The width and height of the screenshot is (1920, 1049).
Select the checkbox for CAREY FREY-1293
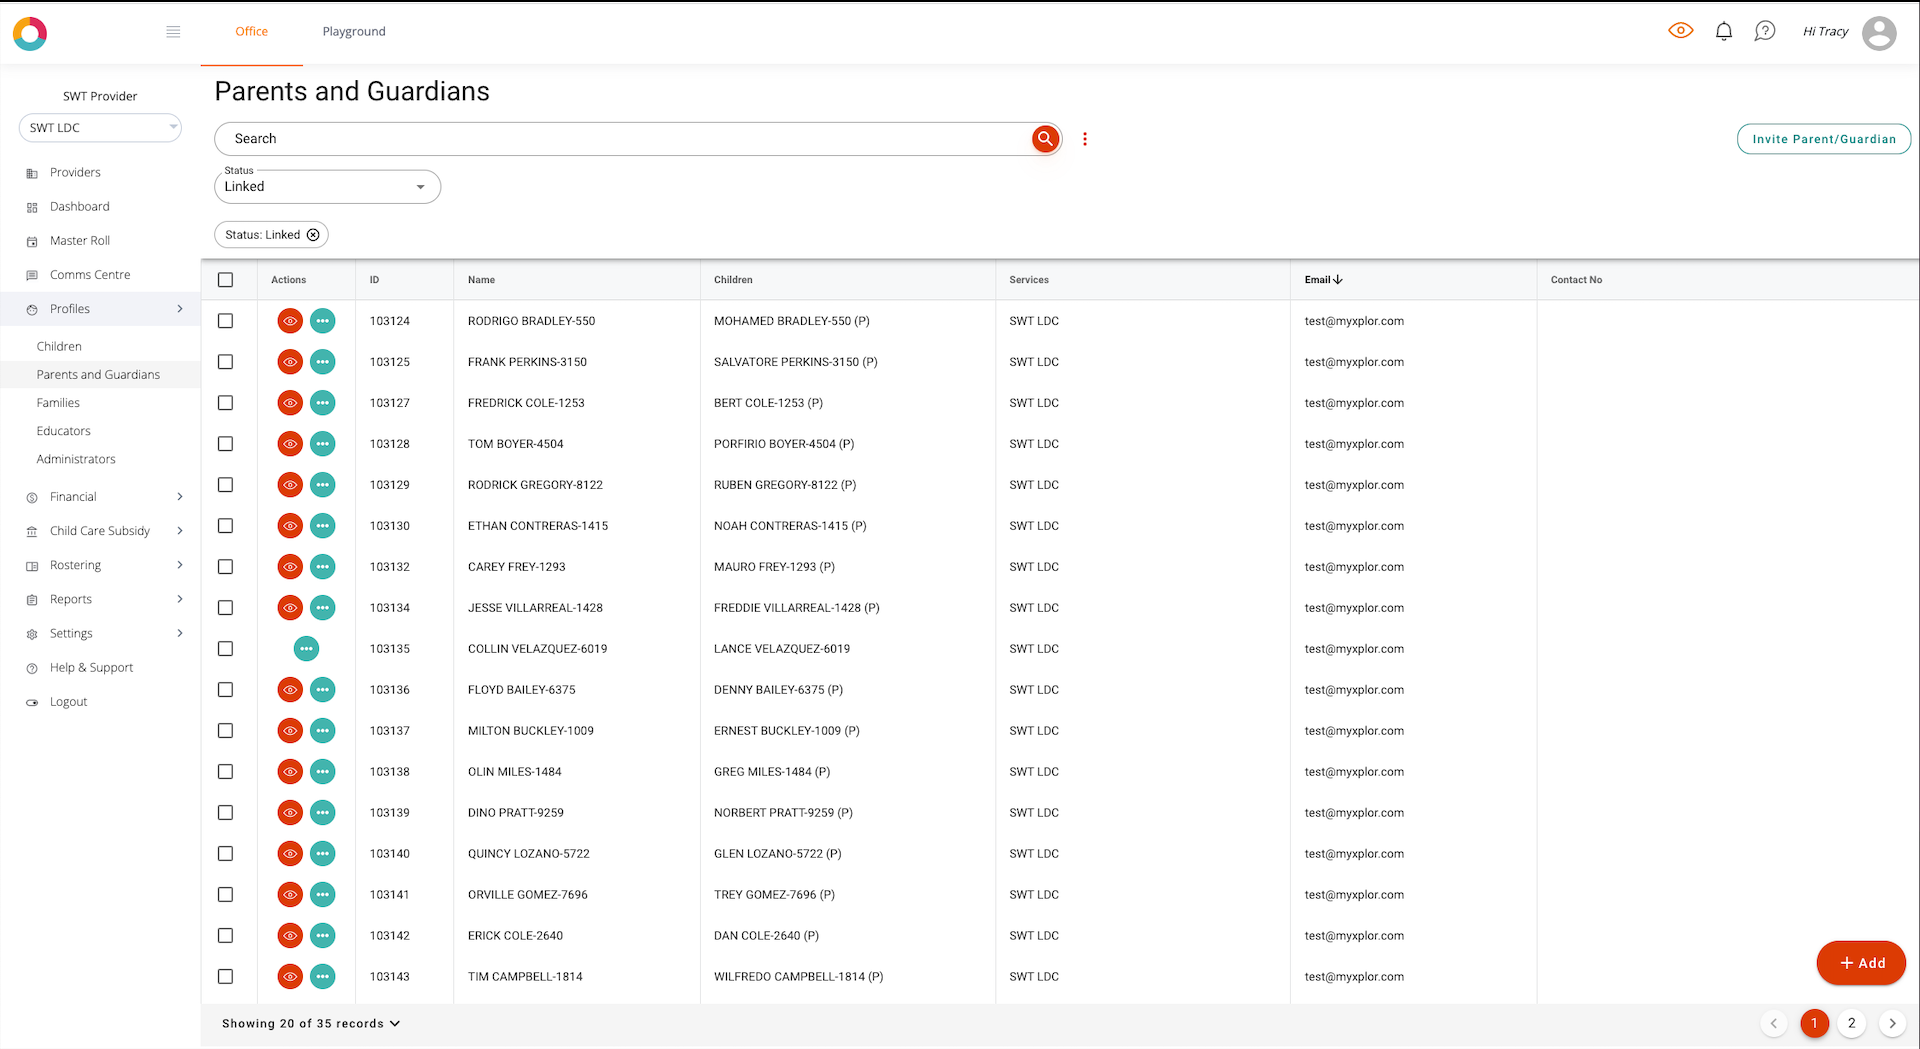click(226, 567)
